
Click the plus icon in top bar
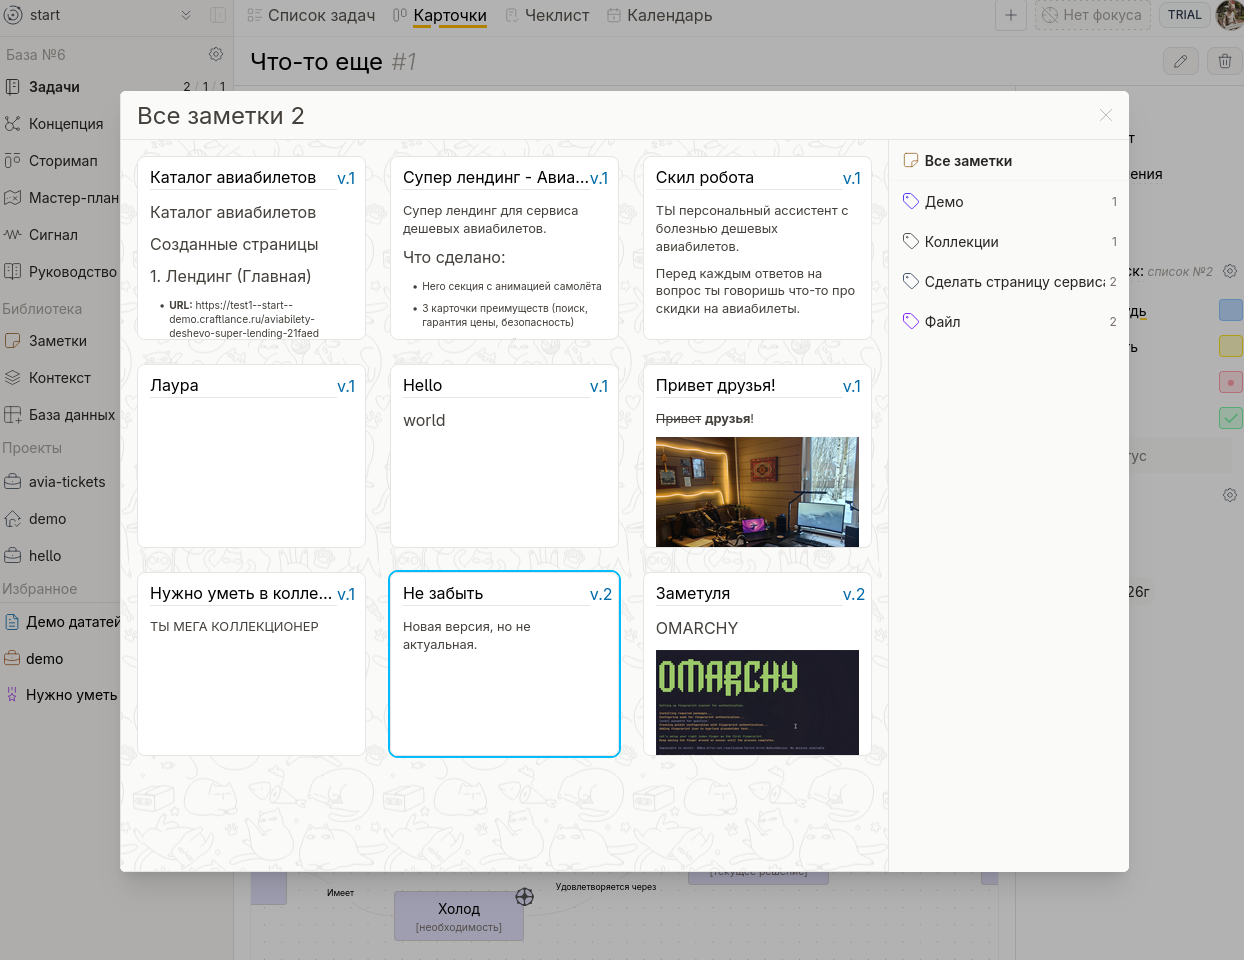pyautogui.click(x=1010, y=15)
